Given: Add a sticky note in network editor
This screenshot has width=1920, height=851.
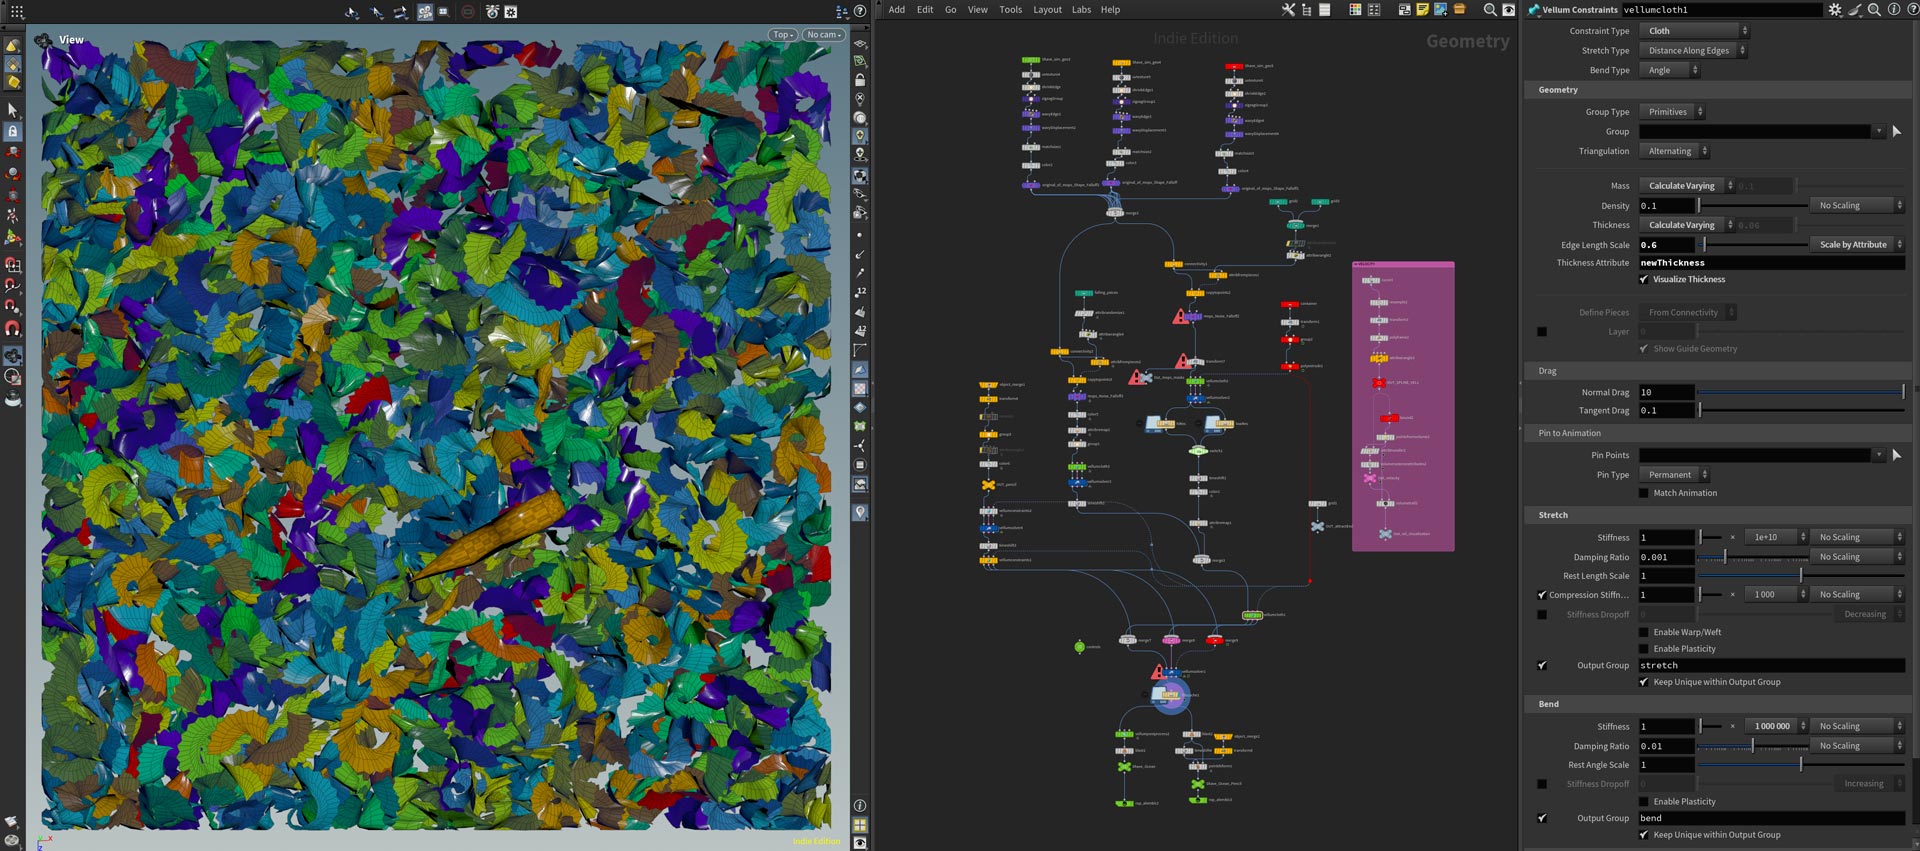Looking at the screenshot, I should pos(1422,10).
